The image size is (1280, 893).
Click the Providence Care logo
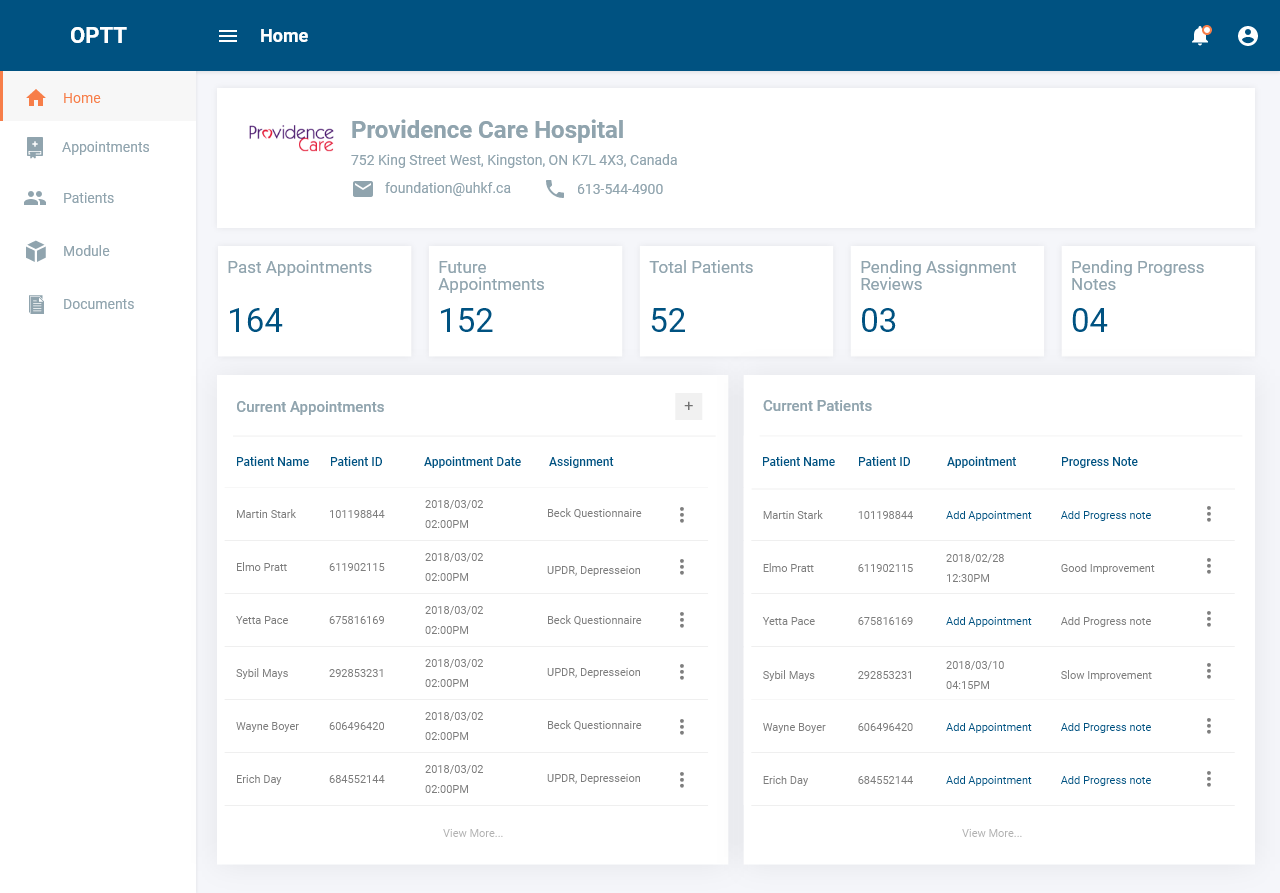coord(291,138)
